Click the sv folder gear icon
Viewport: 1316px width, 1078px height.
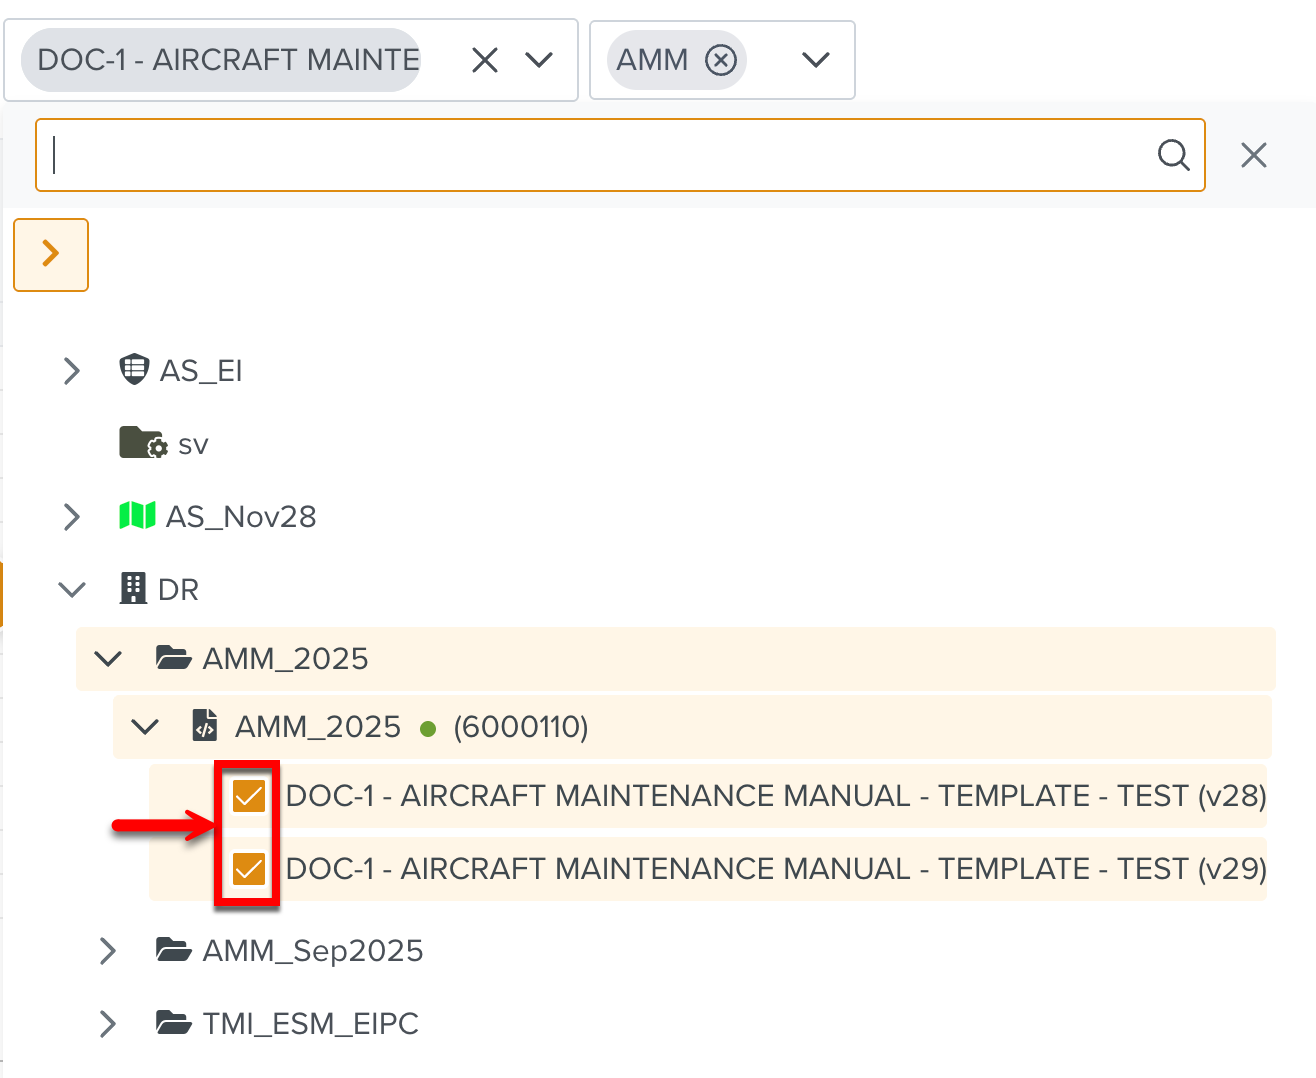142,443
